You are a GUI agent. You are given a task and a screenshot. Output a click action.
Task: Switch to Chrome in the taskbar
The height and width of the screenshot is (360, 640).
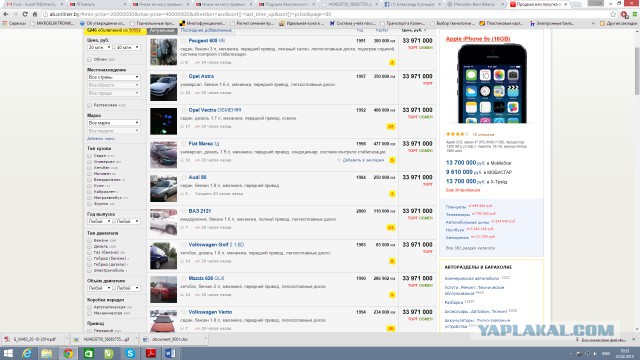68,353
